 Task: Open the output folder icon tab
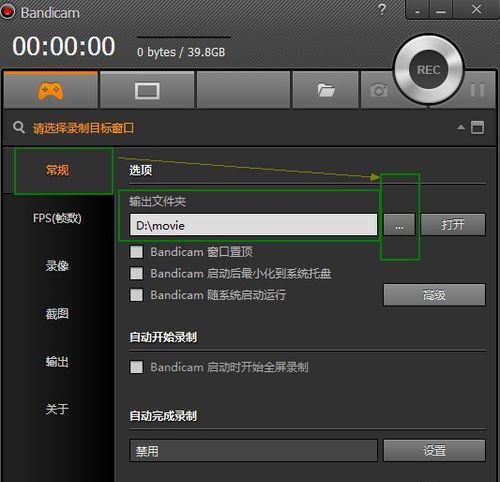325,90
